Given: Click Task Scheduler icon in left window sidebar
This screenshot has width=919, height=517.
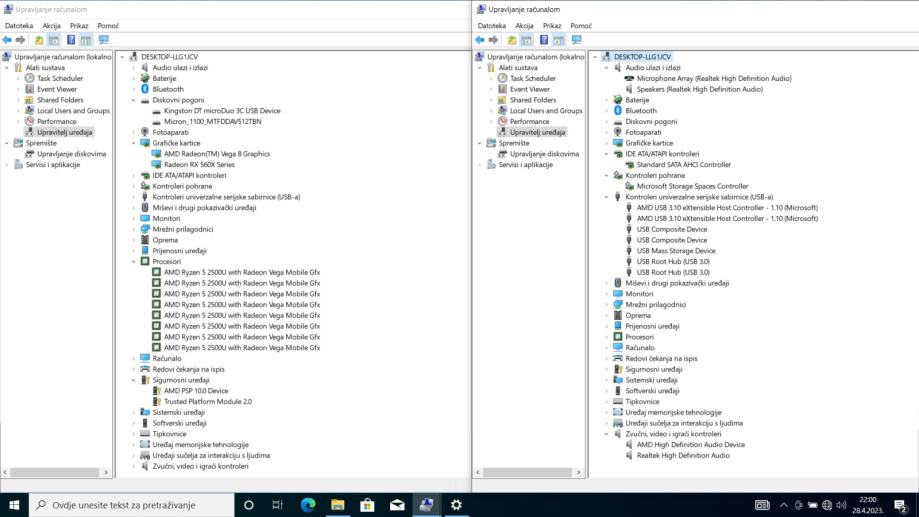Looking at the screenshot, I should coord(29,78).
